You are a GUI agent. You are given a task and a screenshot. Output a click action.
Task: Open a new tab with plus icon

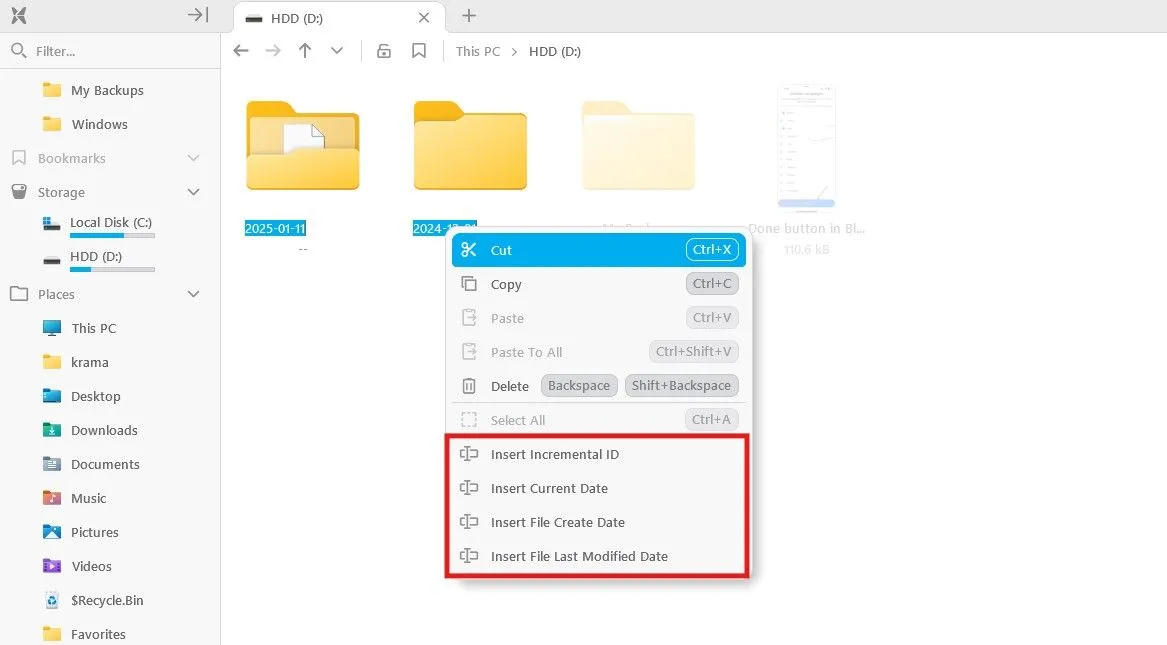click(469, 16)
